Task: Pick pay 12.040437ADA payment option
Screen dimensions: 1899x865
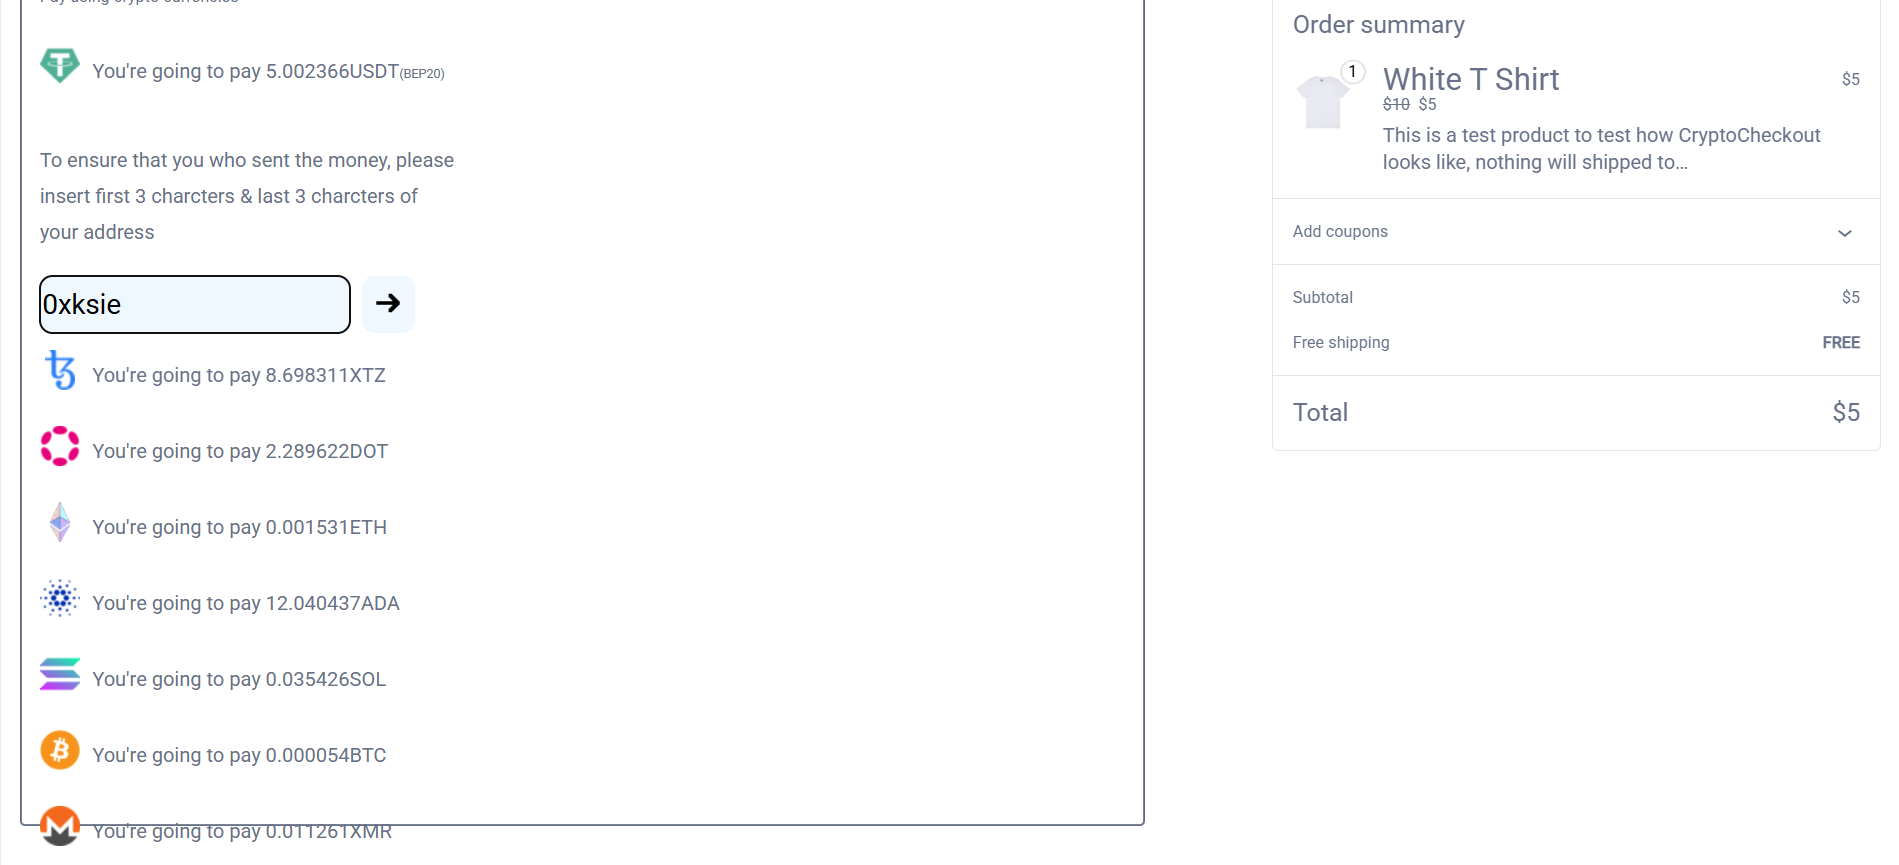Action: (246, 604)
